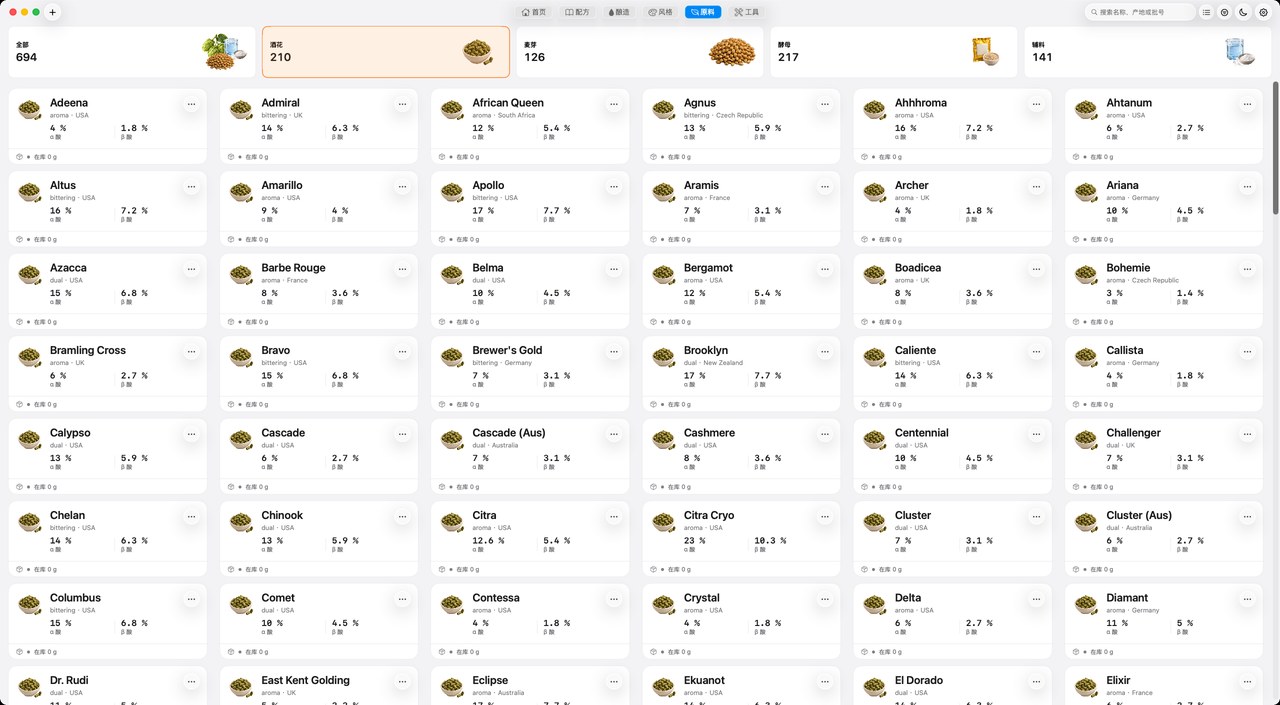1280x705 pixels.
Task: Open the 工具 tools tab
Action: coord(746,12)
